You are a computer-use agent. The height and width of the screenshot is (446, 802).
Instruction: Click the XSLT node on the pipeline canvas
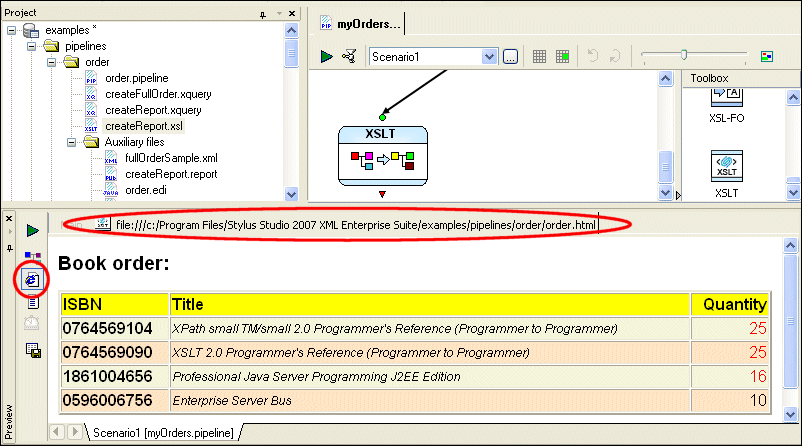[x=382, y=155]
